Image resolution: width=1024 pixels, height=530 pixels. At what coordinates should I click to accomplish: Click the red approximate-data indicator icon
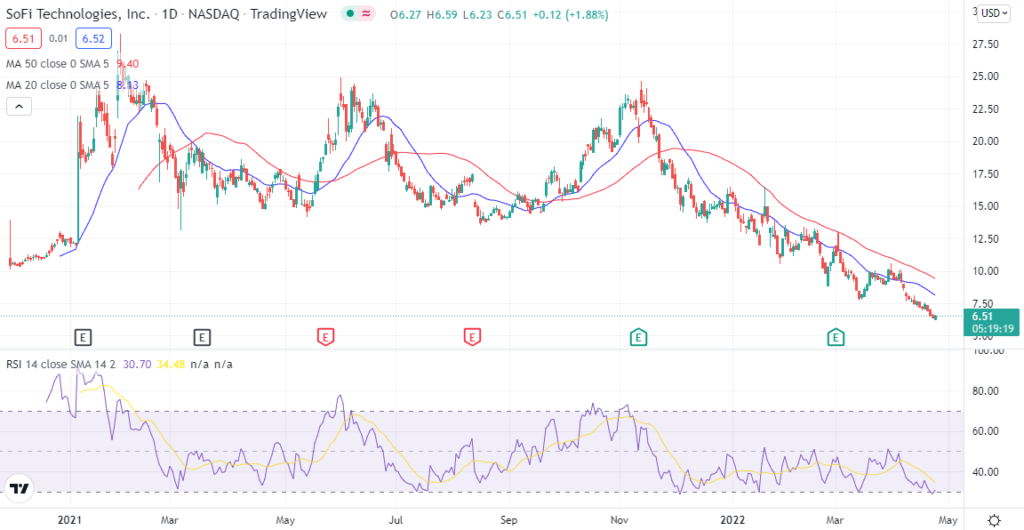click(366, 13)
